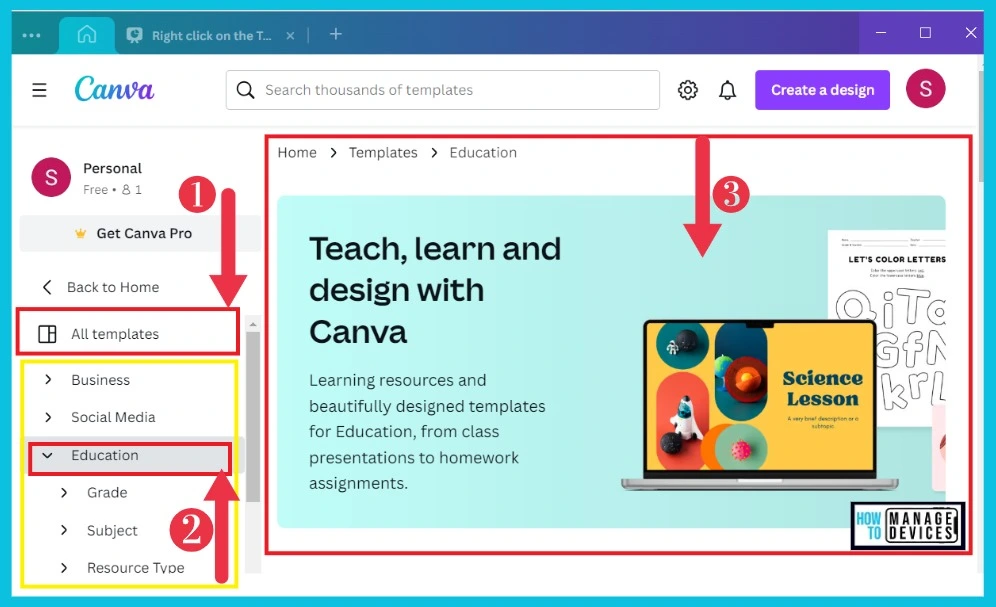996x607 pixels.
Task: Minimize the Canva window
Action: 881,32
